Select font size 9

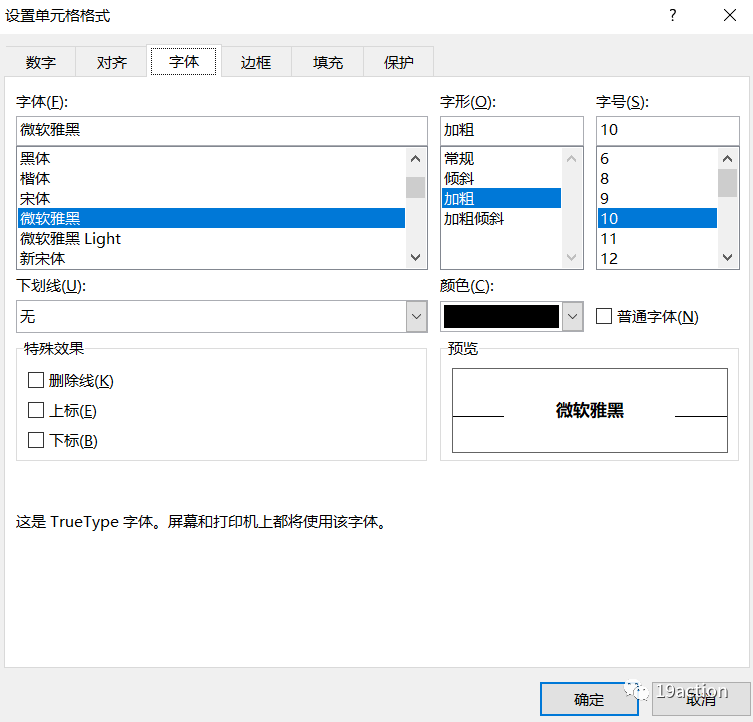[657, 198]
